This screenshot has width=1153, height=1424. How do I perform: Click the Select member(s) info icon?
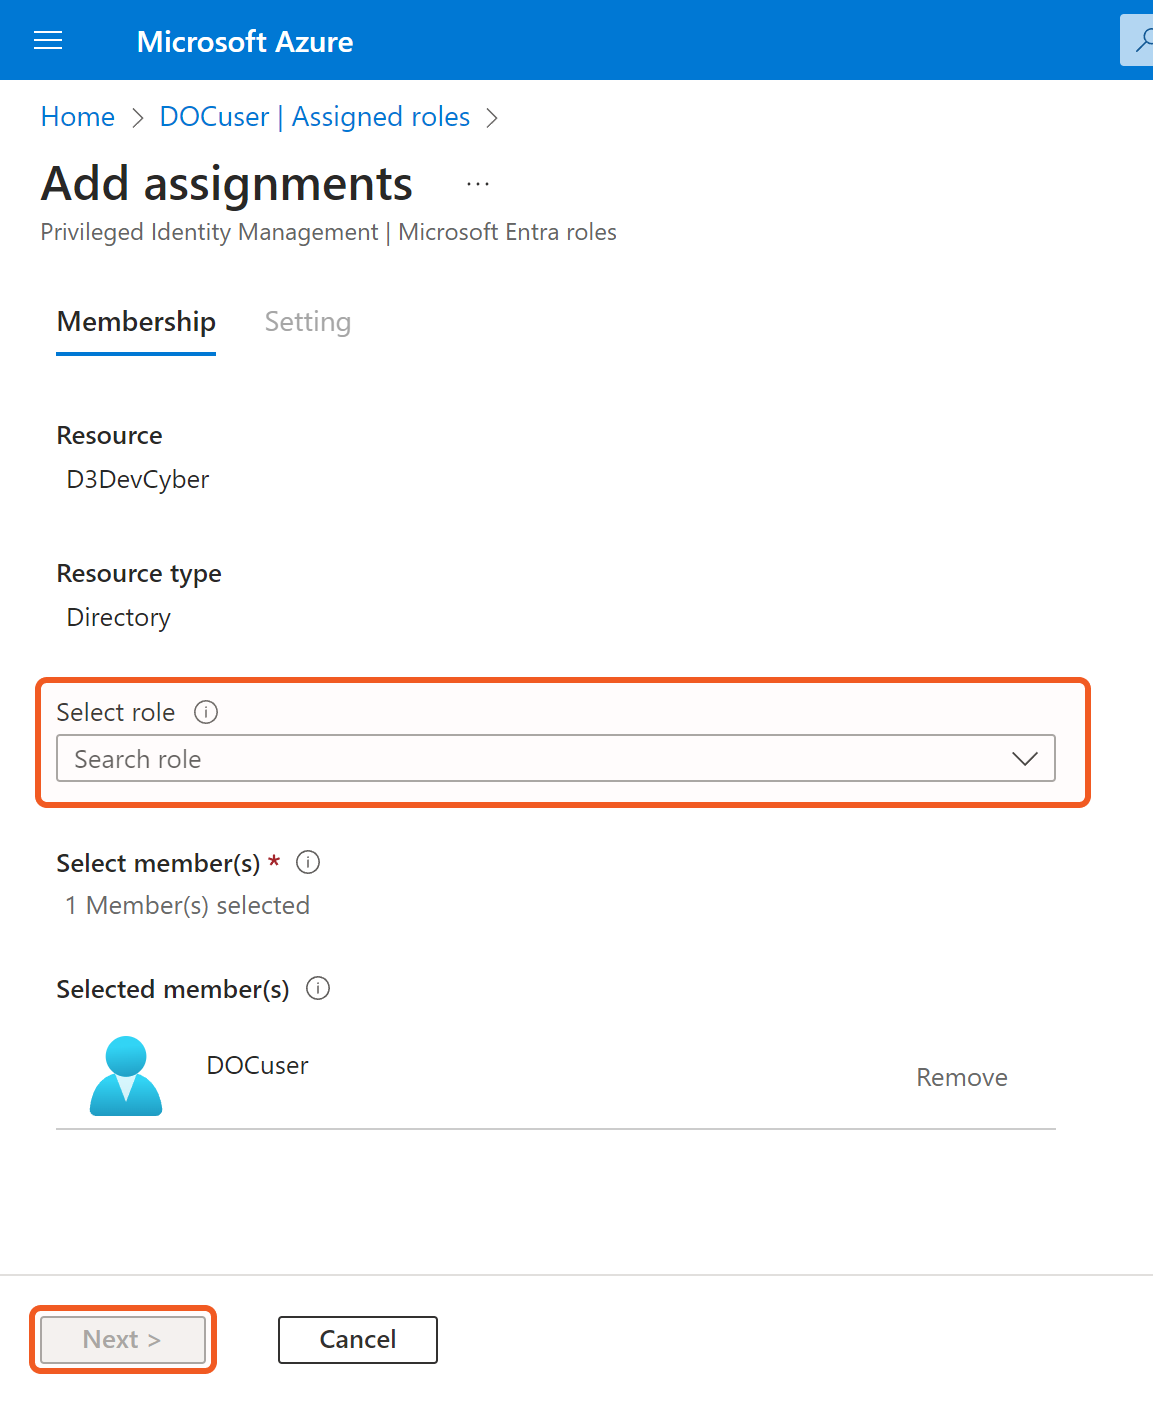click(x=308, y=862)
